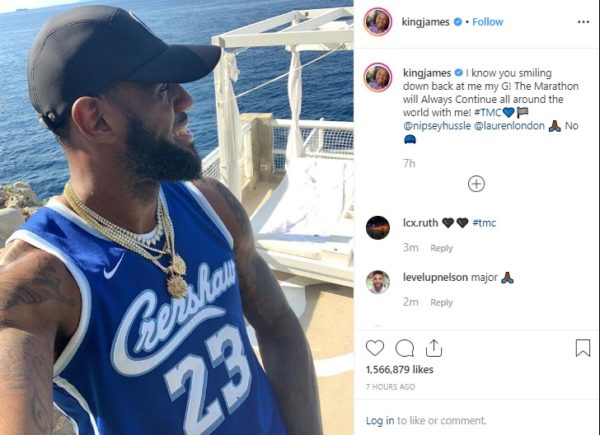Click the Log in link

380,420
